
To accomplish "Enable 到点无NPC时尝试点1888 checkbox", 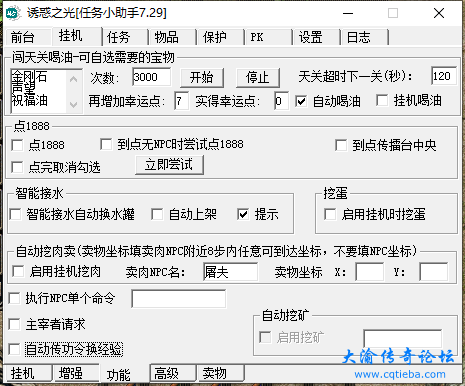I will pyautogui.click(x=106, y=144).
